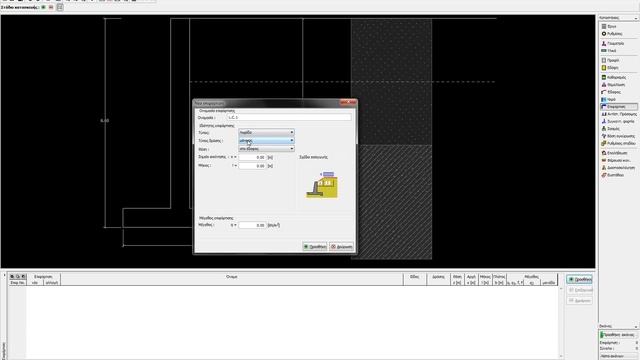
Task: Click the starting point x input field
Action: point(252,157)
